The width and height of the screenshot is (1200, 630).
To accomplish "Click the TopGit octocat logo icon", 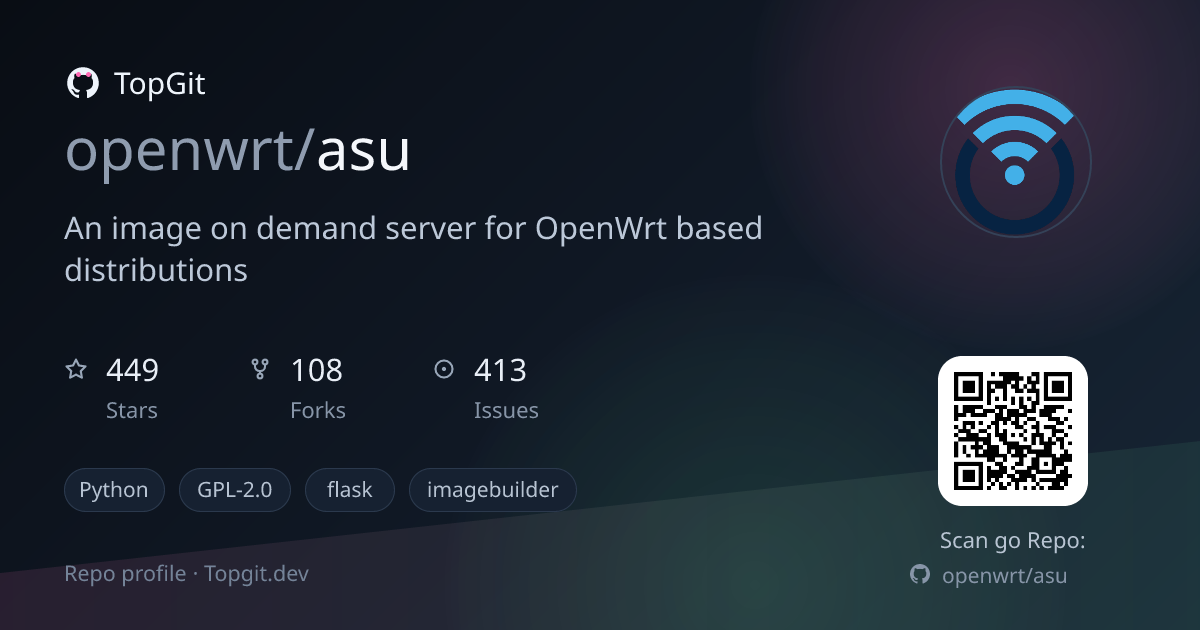I will click(82, 83).
